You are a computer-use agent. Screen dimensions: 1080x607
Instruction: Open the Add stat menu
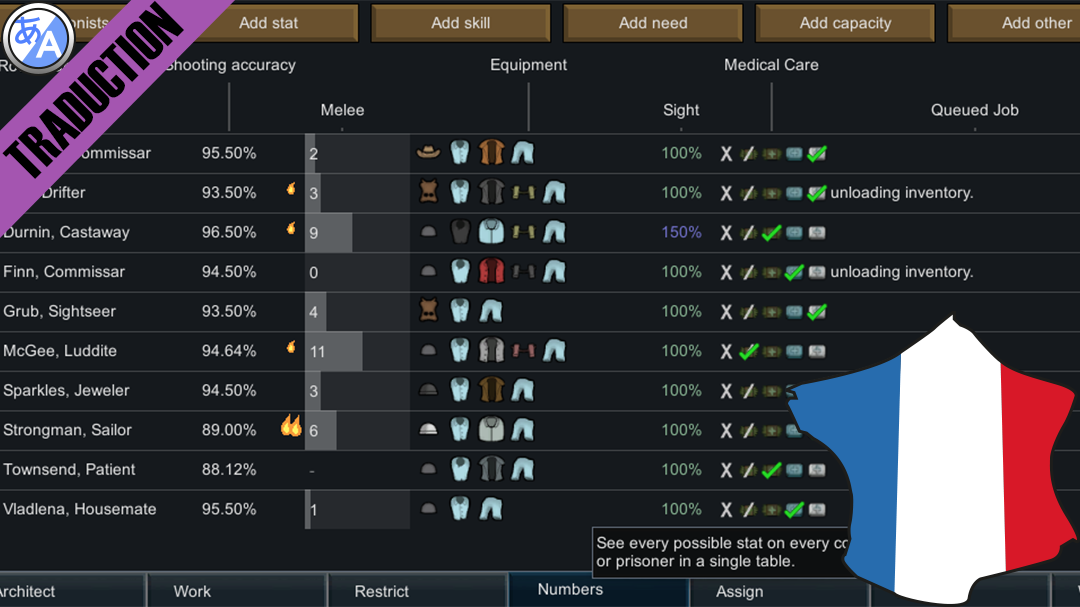coord(269,23)
